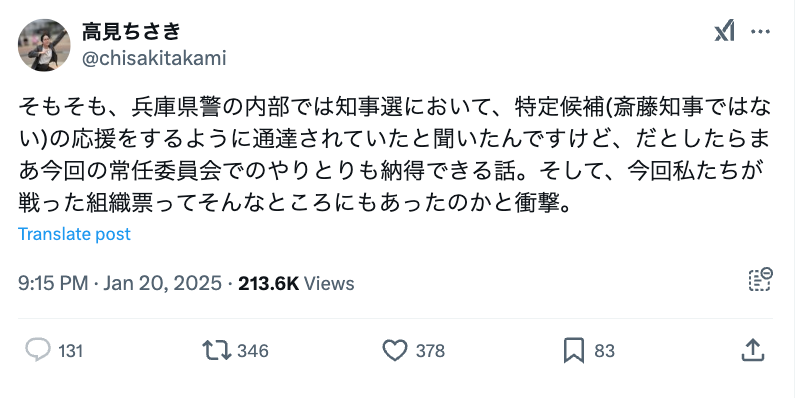Click the repost arrows icon

(x=217, y=351)
